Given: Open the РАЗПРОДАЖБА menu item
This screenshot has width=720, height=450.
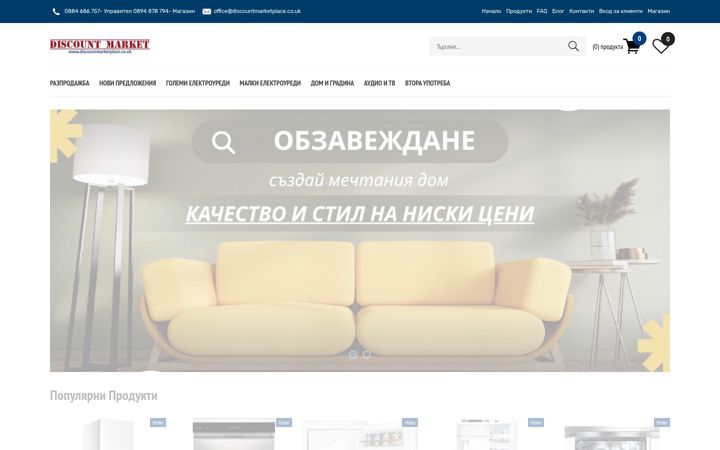Looking at the screenshot, I should [69, 83].
